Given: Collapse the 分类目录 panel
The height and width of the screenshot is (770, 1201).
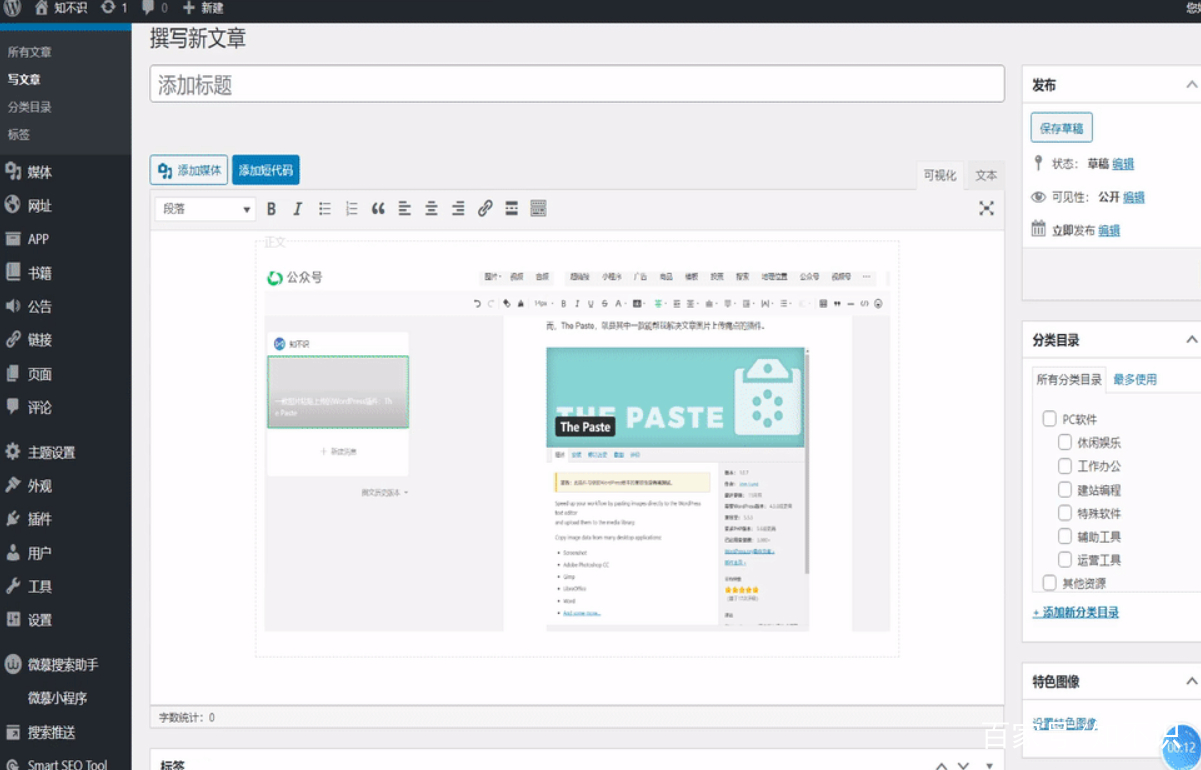Looking at the screenshot, I should [x=1191, y=340].
